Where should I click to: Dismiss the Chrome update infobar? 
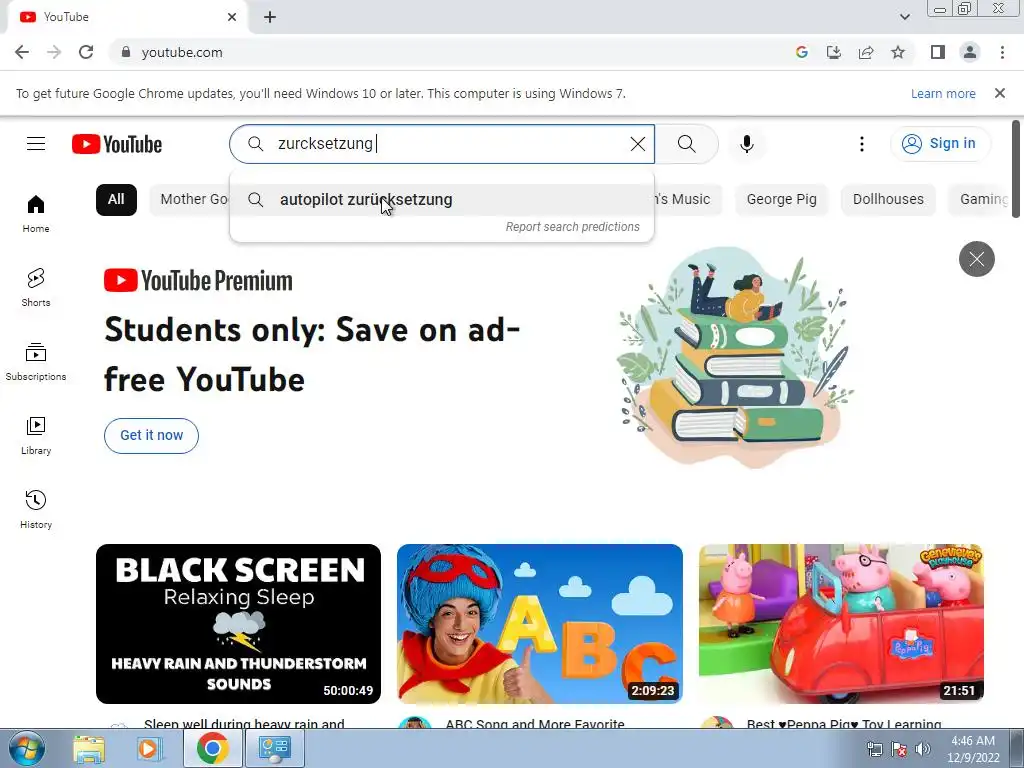1000,93
